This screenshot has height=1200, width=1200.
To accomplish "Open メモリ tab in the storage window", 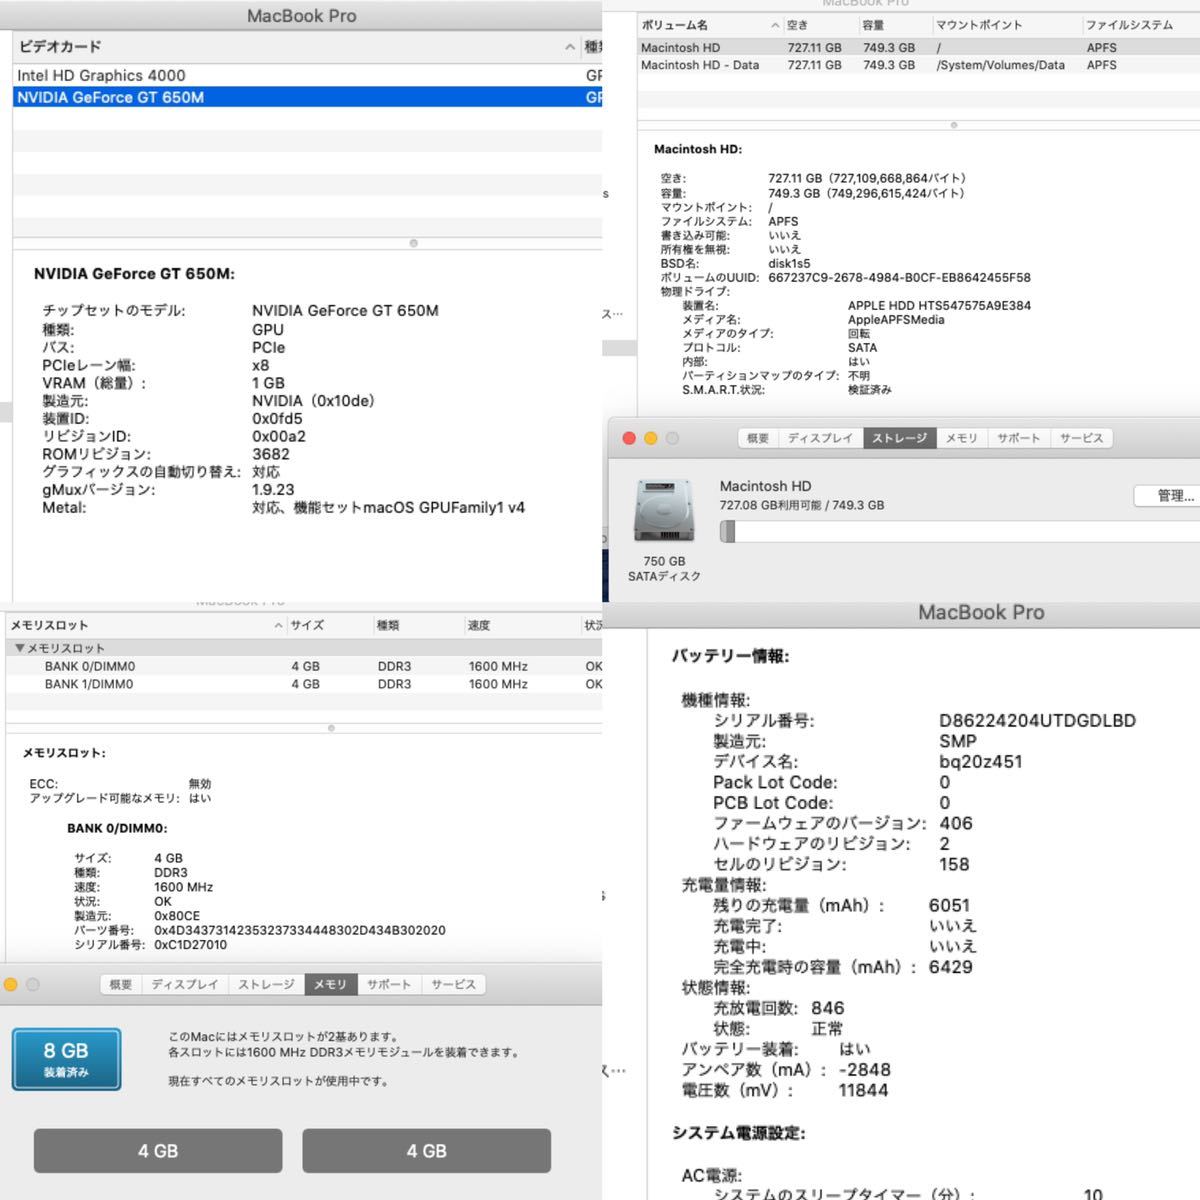I will (962, 438).
